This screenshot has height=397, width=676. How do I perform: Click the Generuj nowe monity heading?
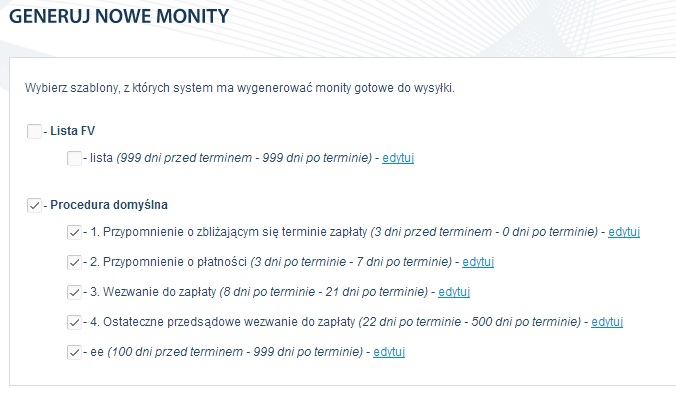119,16
